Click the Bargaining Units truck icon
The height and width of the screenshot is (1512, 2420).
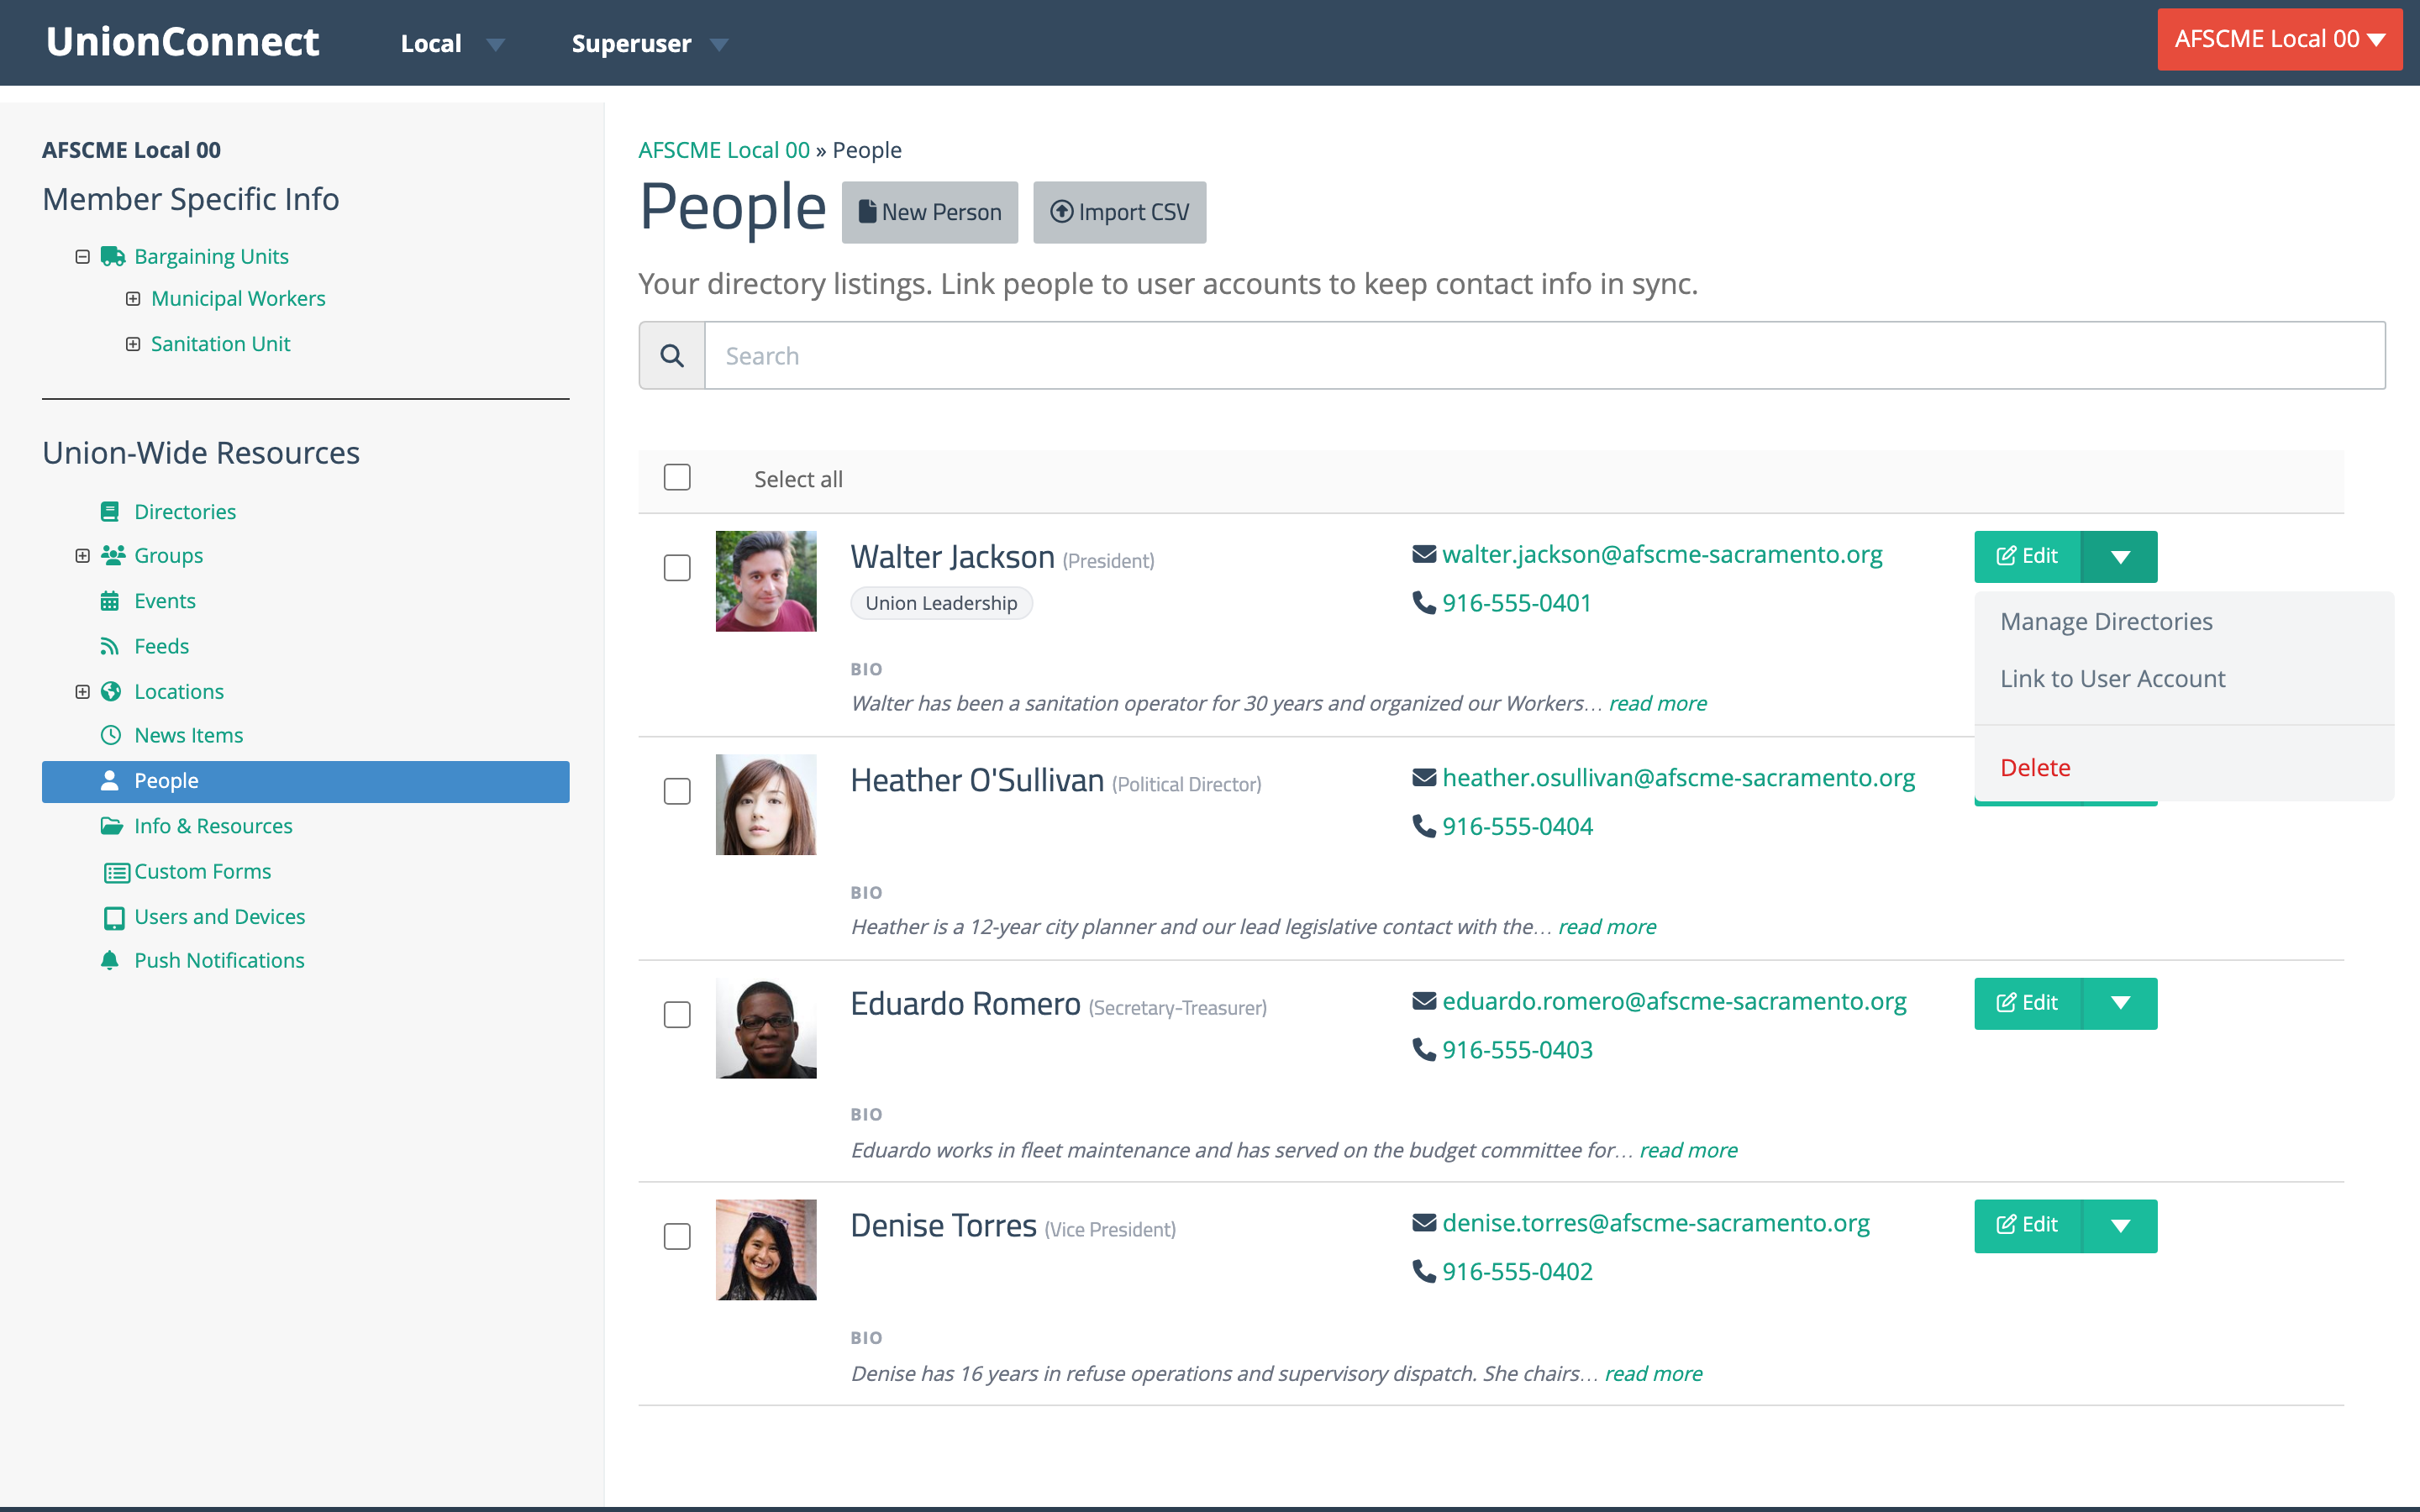click(113, 257)
